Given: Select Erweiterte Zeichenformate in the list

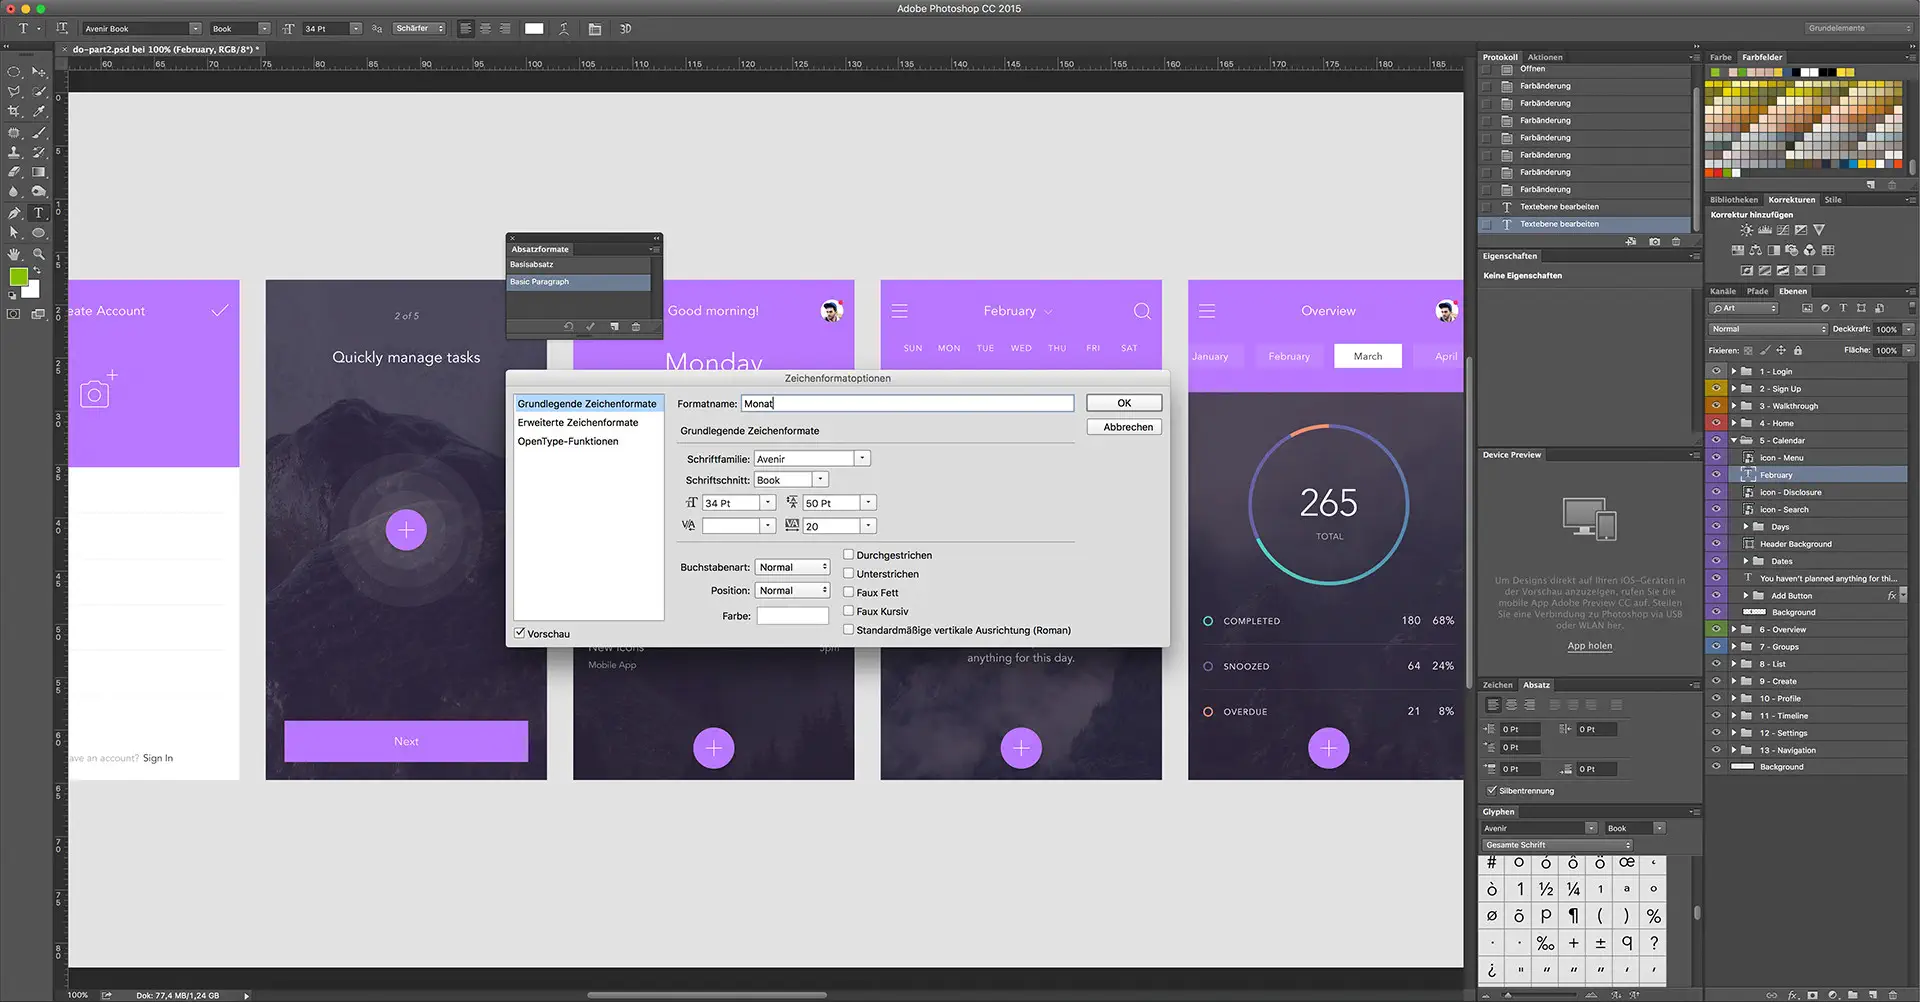Looking at the screenshot, I should (x=578, y=423).
